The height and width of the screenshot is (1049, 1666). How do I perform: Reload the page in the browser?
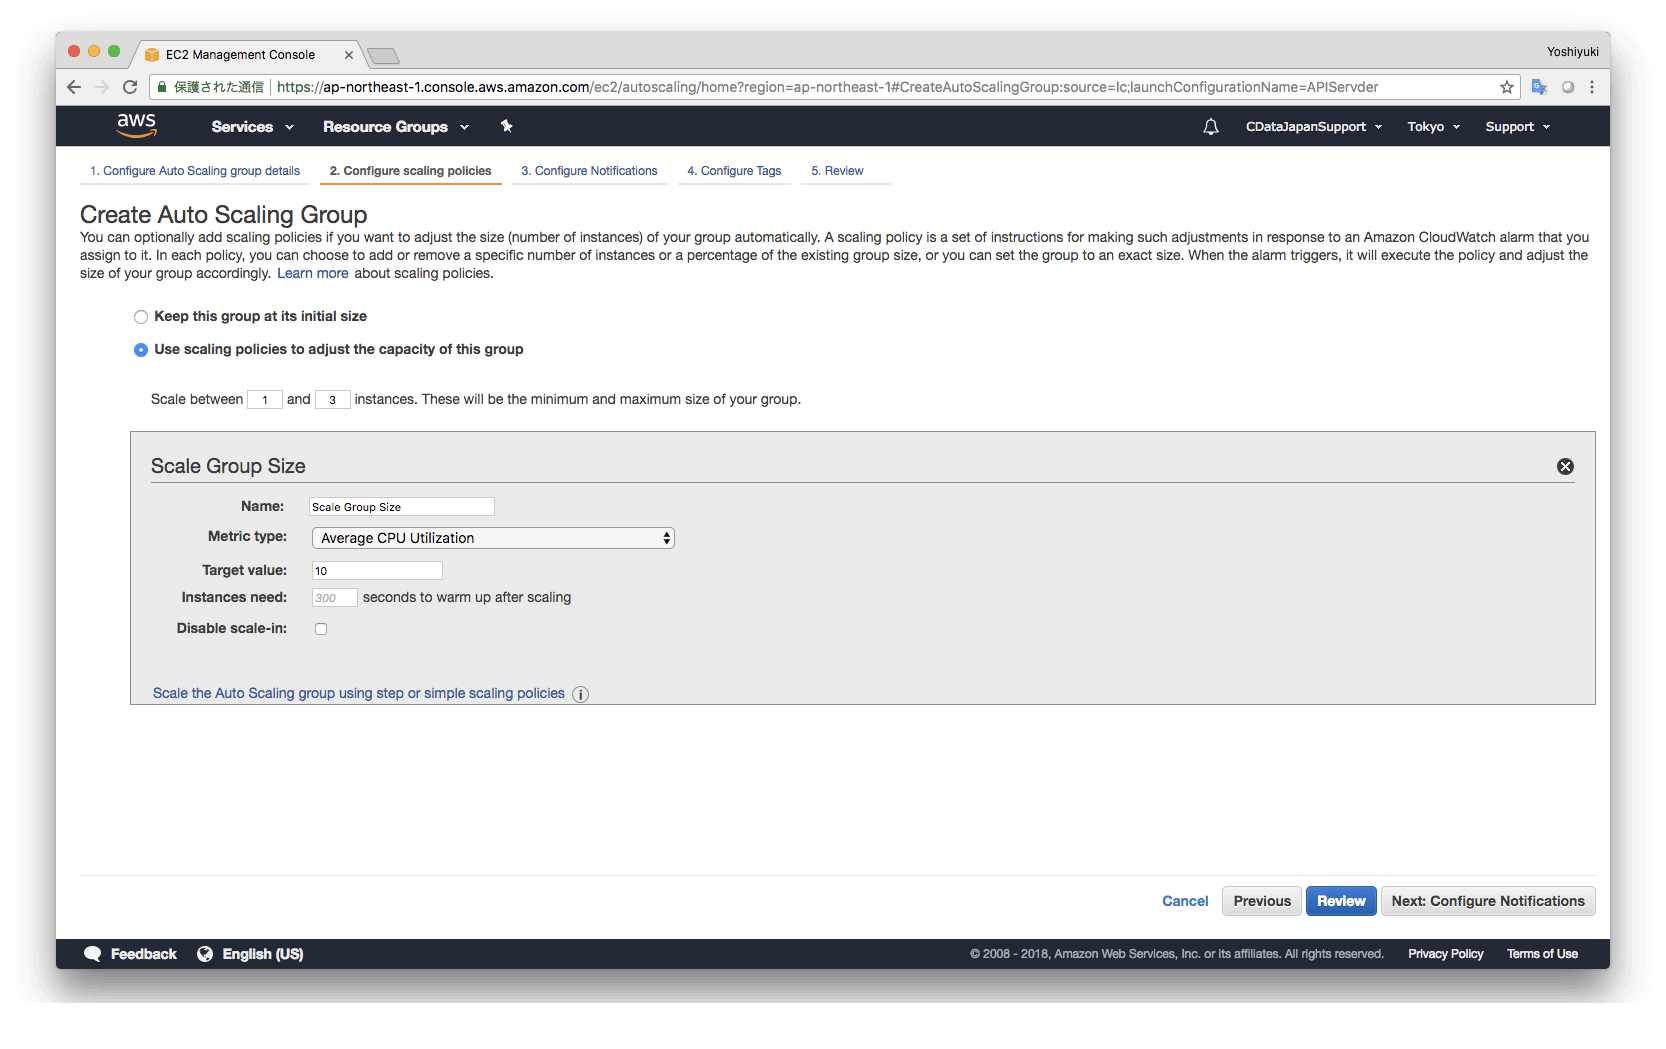[130, 87]
